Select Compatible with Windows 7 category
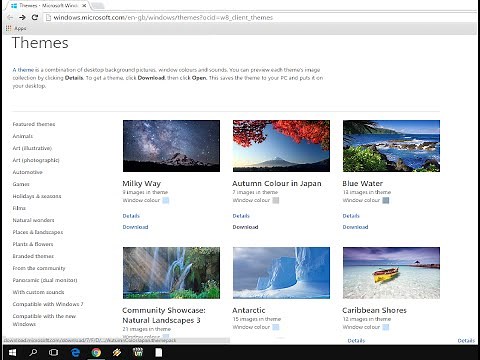The height and width of the screenshot is (360, 480). tap(48, 304)
